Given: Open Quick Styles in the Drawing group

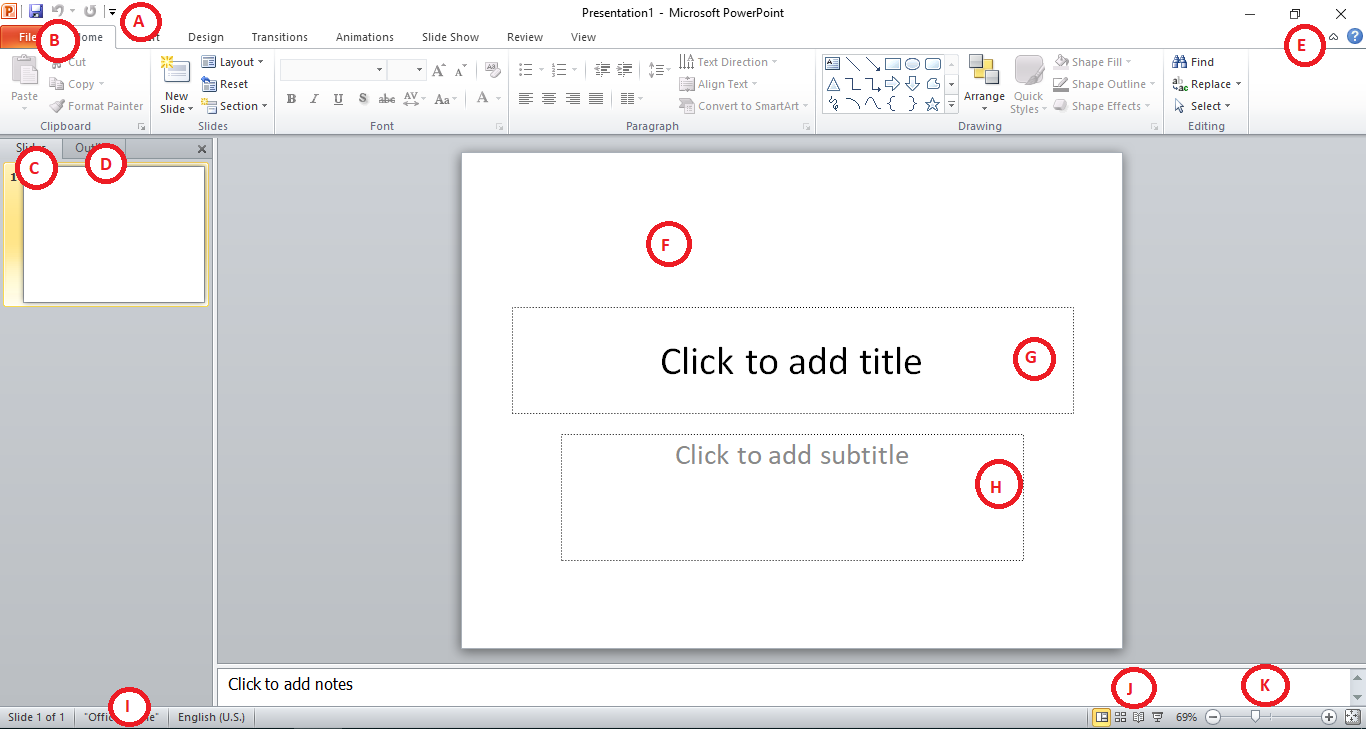Looking at the screenshot, I should pos(1028,84).
